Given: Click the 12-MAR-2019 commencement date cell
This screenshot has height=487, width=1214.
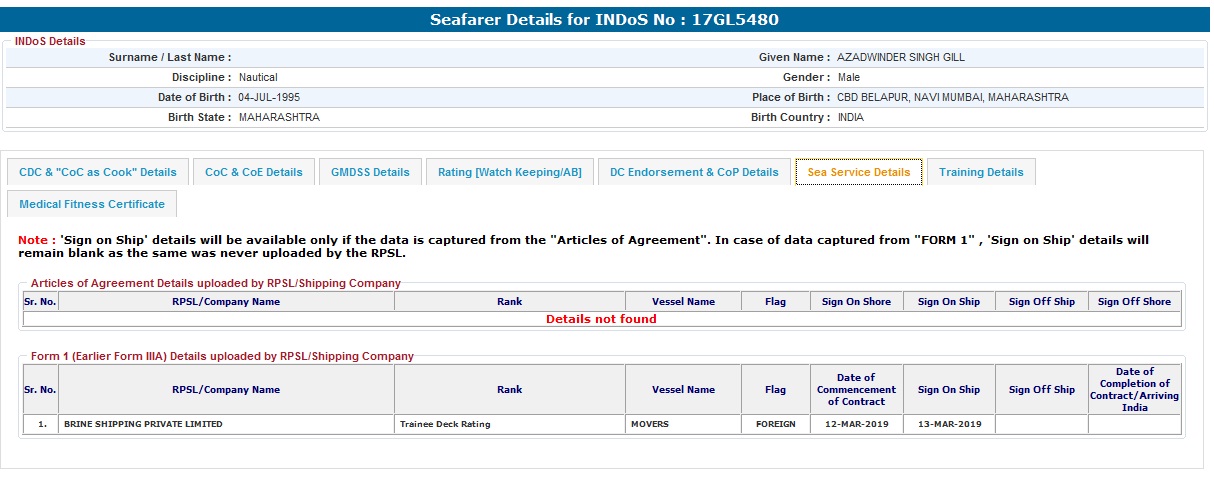Looking at the screenshot, I should tap(856, 424).
